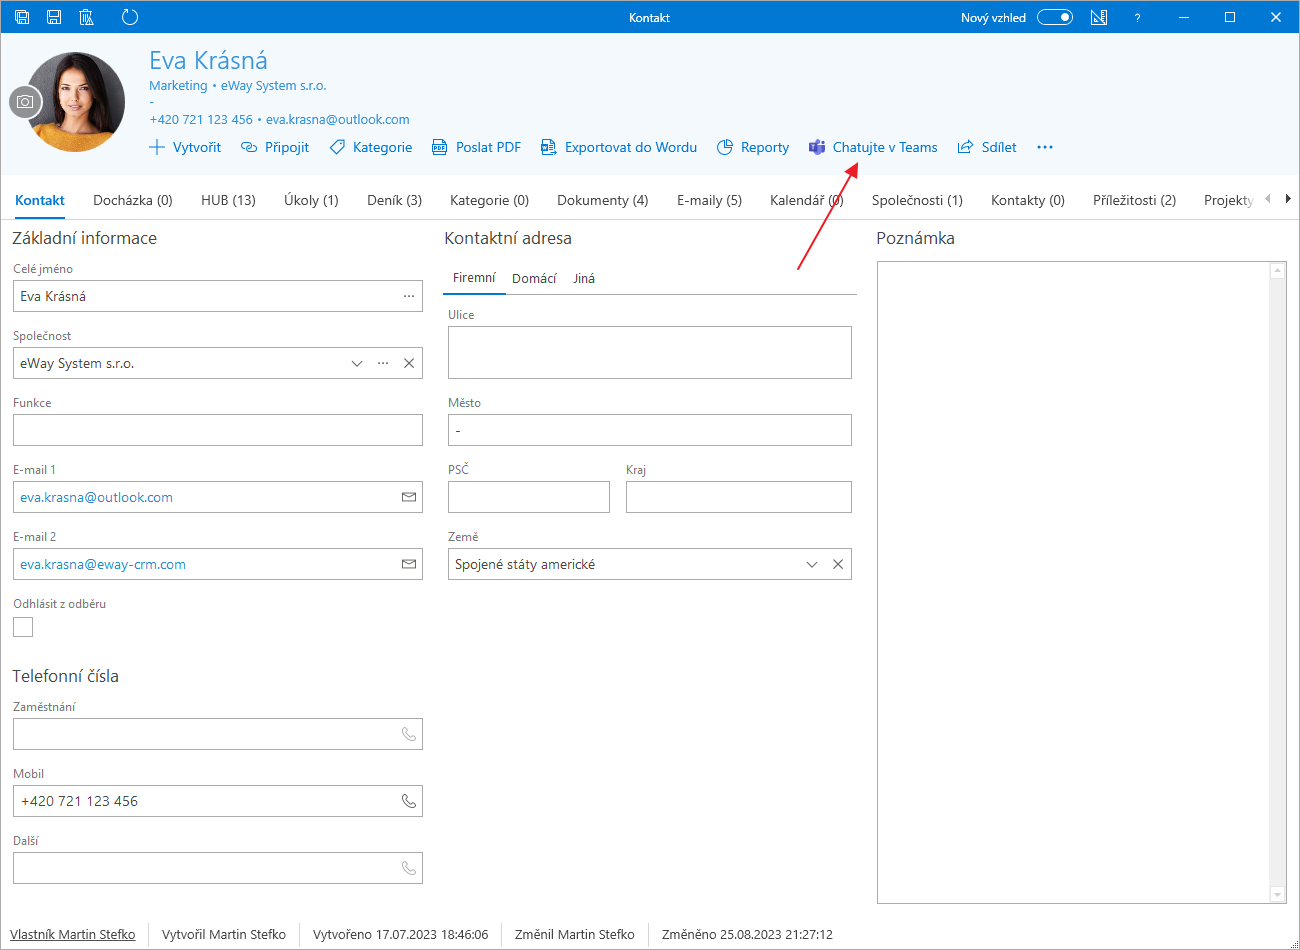Toggle the Nový vzhled switch
This screenshot has height=950, width=1300.
[1055, 17]
